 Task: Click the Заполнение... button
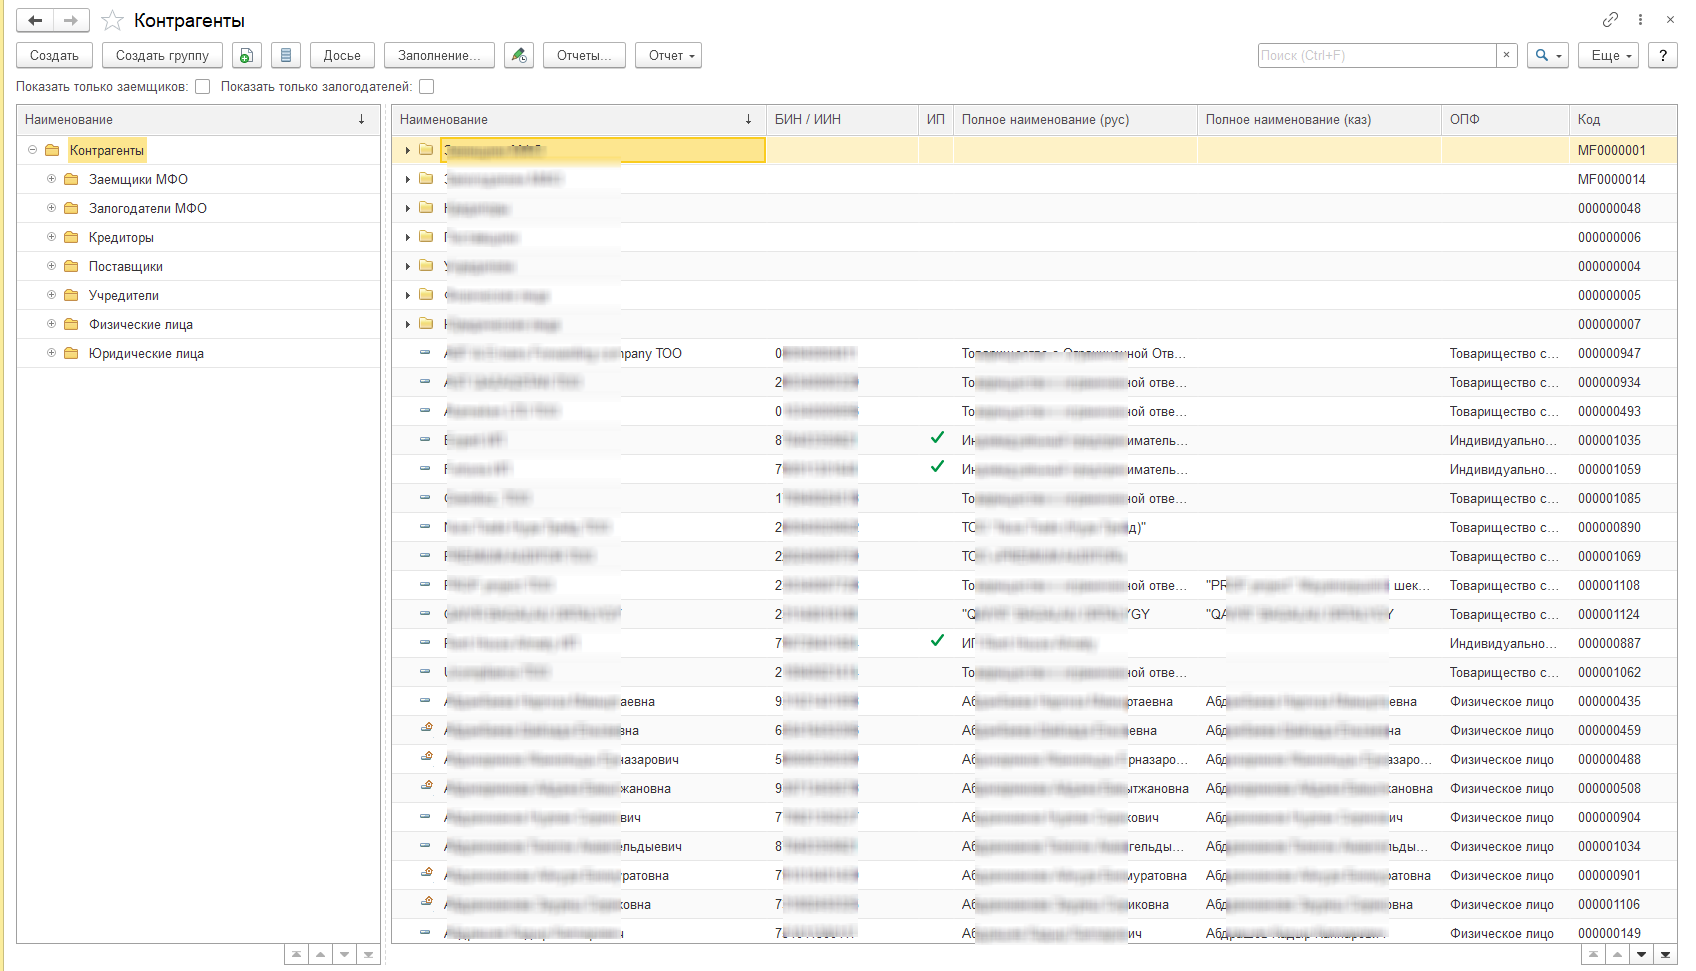tap(439, 55)
